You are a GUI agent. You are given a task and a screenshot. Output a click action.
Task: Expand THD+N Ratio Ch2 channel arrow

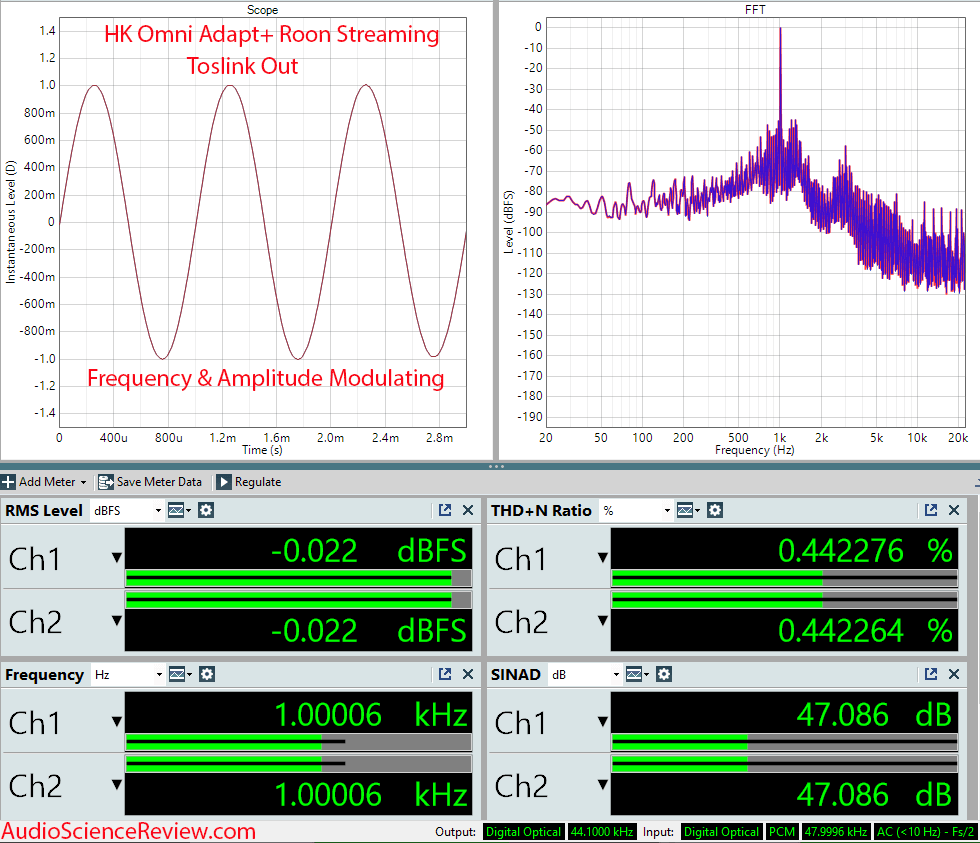[x=603, y=621]
